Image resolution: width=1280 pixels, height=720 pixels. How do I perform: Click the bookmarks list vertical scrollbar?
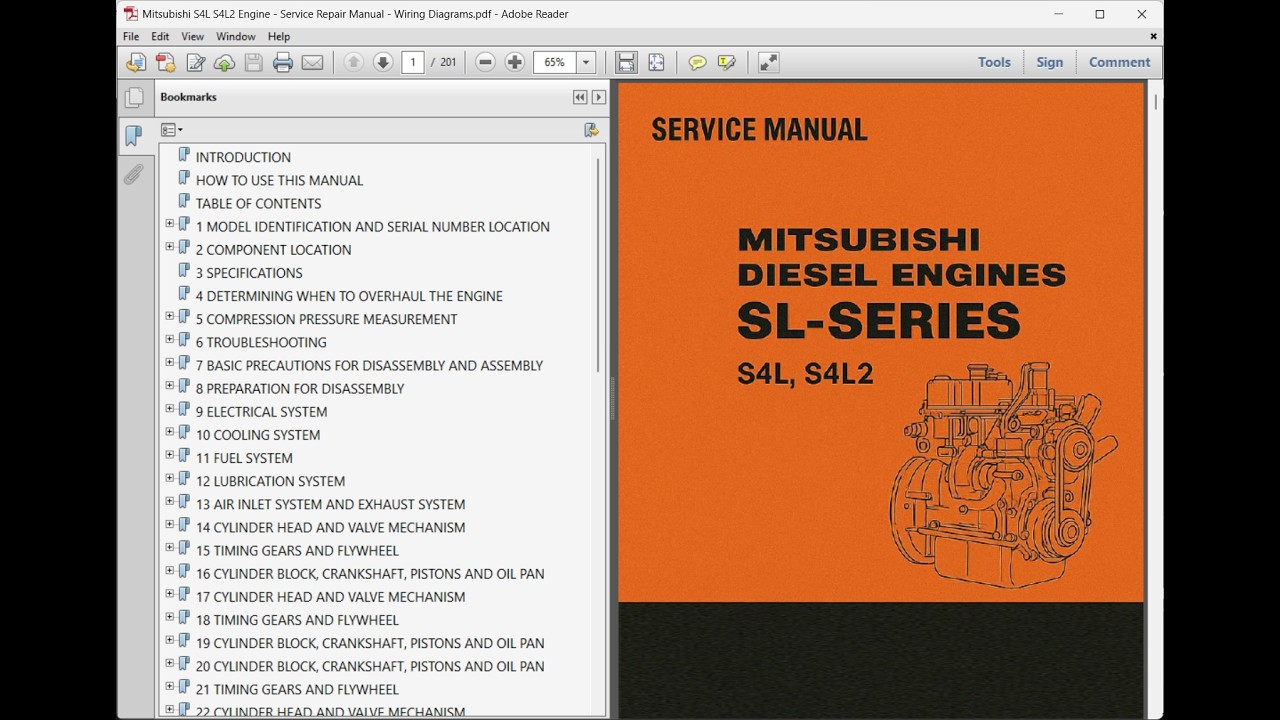(598, 265)
